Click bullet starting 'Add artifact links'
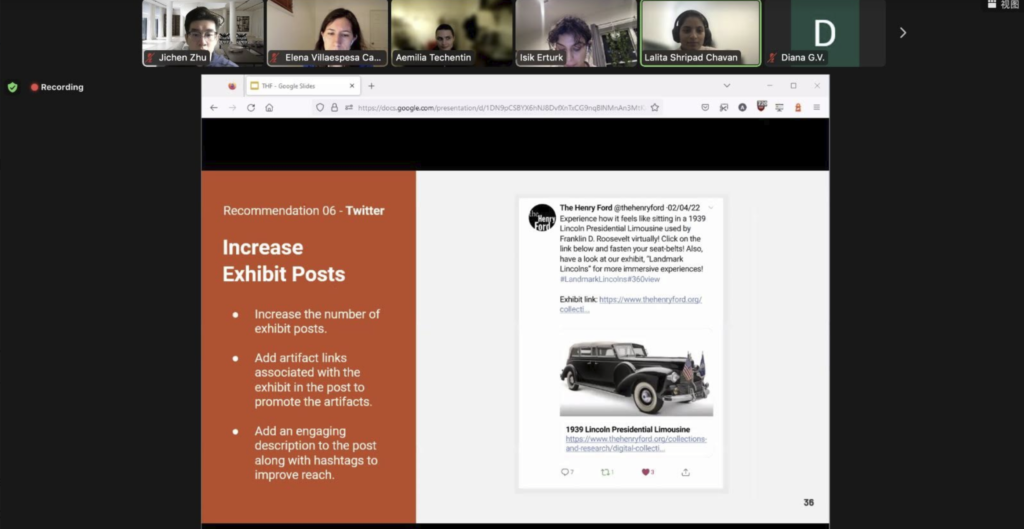Viewport: 1024px width, 529px height. coord(313,379)
